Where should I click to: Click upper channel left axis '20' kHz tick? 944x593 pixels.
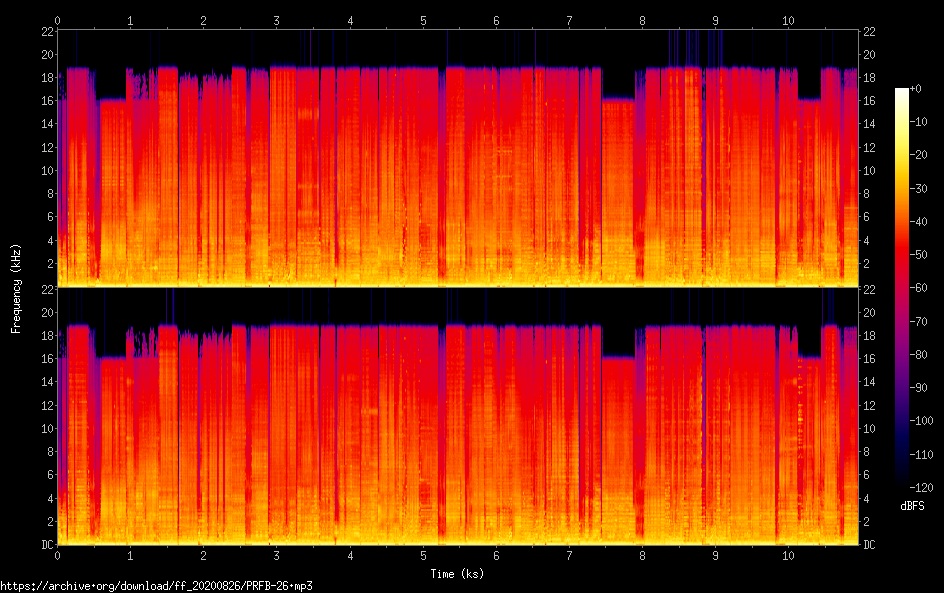pyautogui.click(x=47, y=54)
